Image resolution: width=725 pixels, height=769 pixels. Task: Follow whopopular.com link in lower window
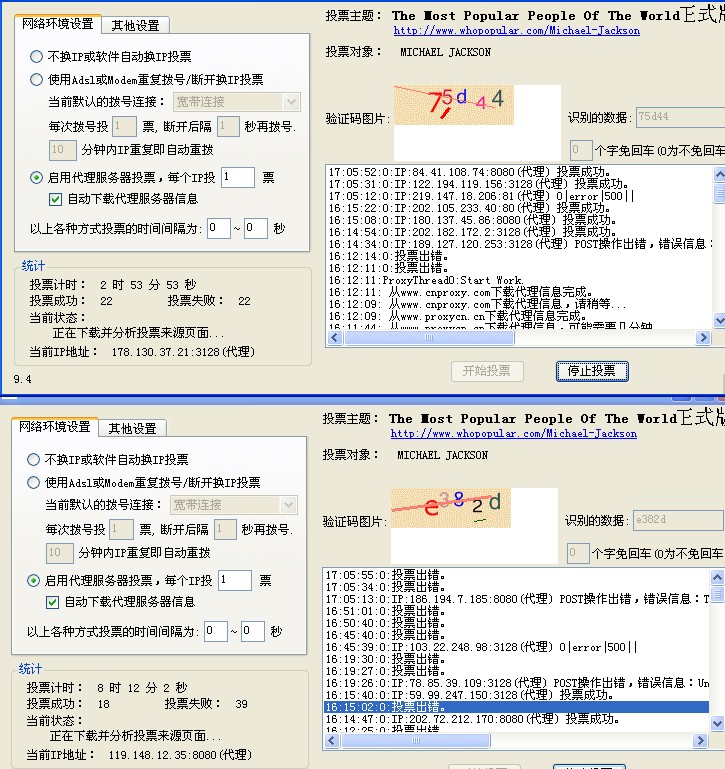[513, 434]
